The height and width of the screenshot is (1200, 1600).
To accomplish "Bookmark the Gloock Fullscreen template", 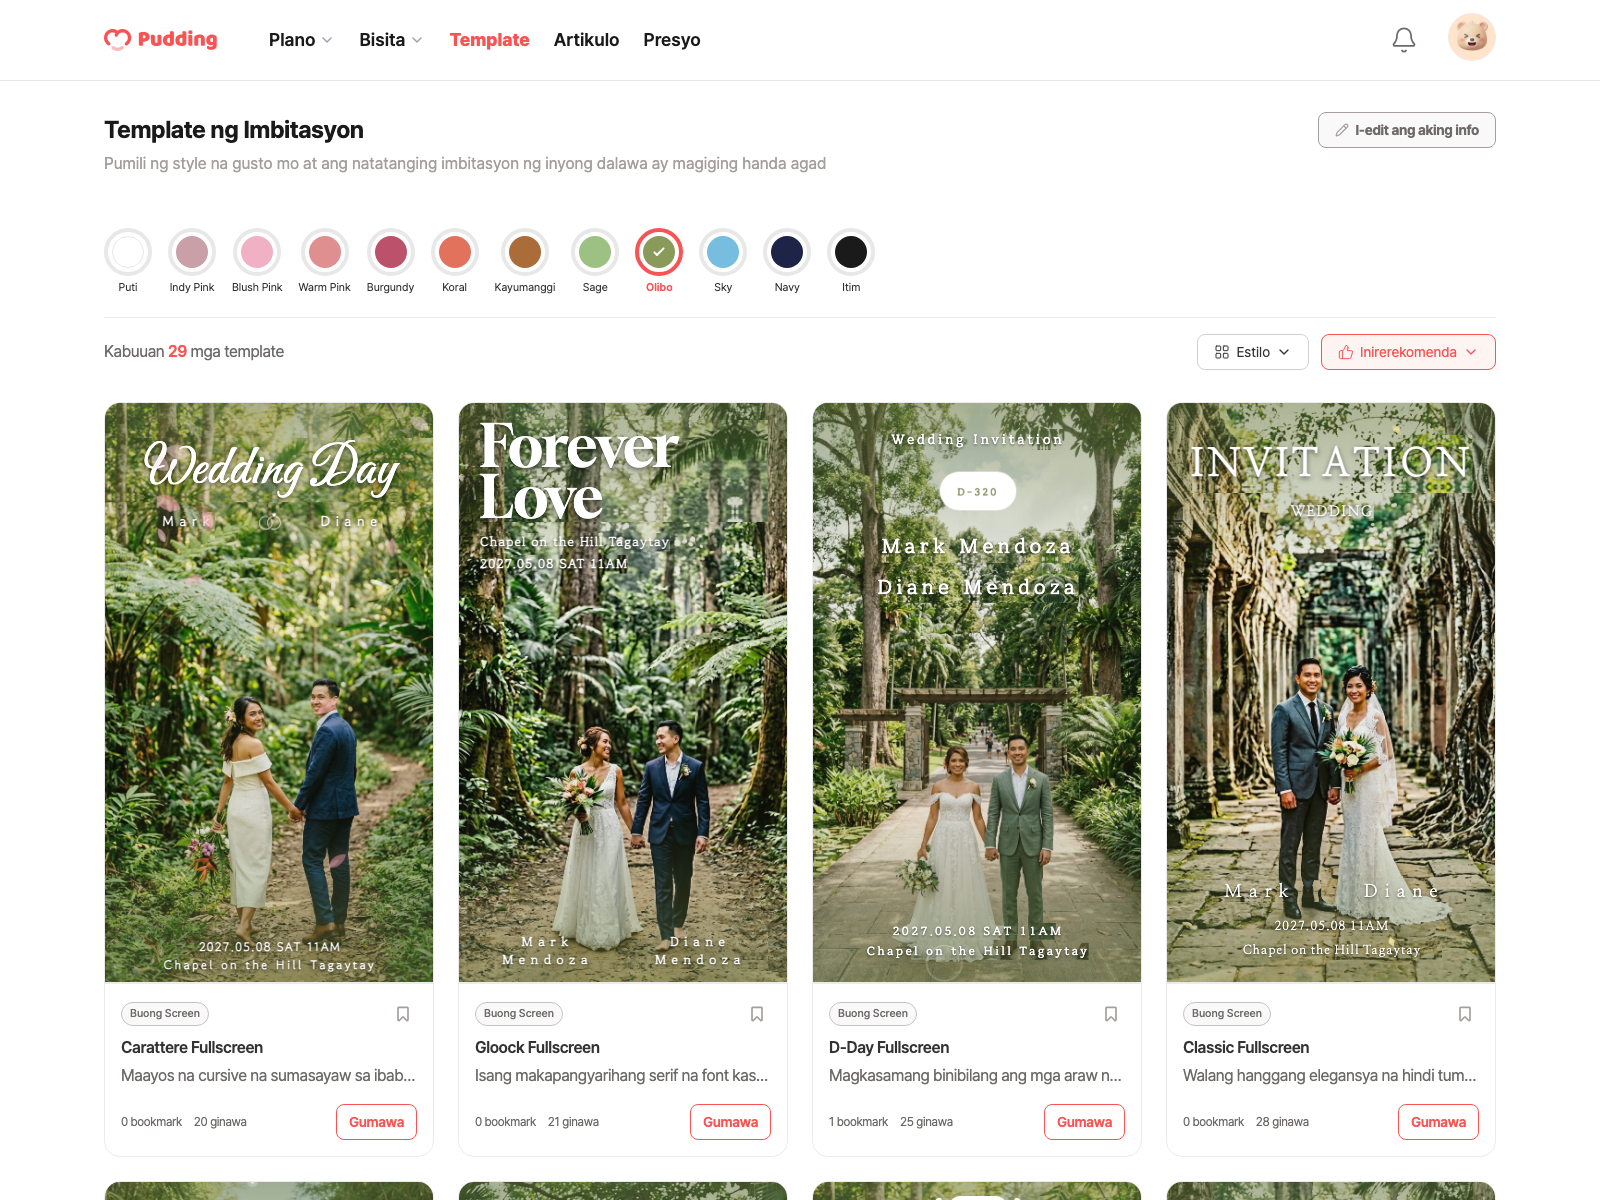I will pyautogui.click(x=757, y=1014).
